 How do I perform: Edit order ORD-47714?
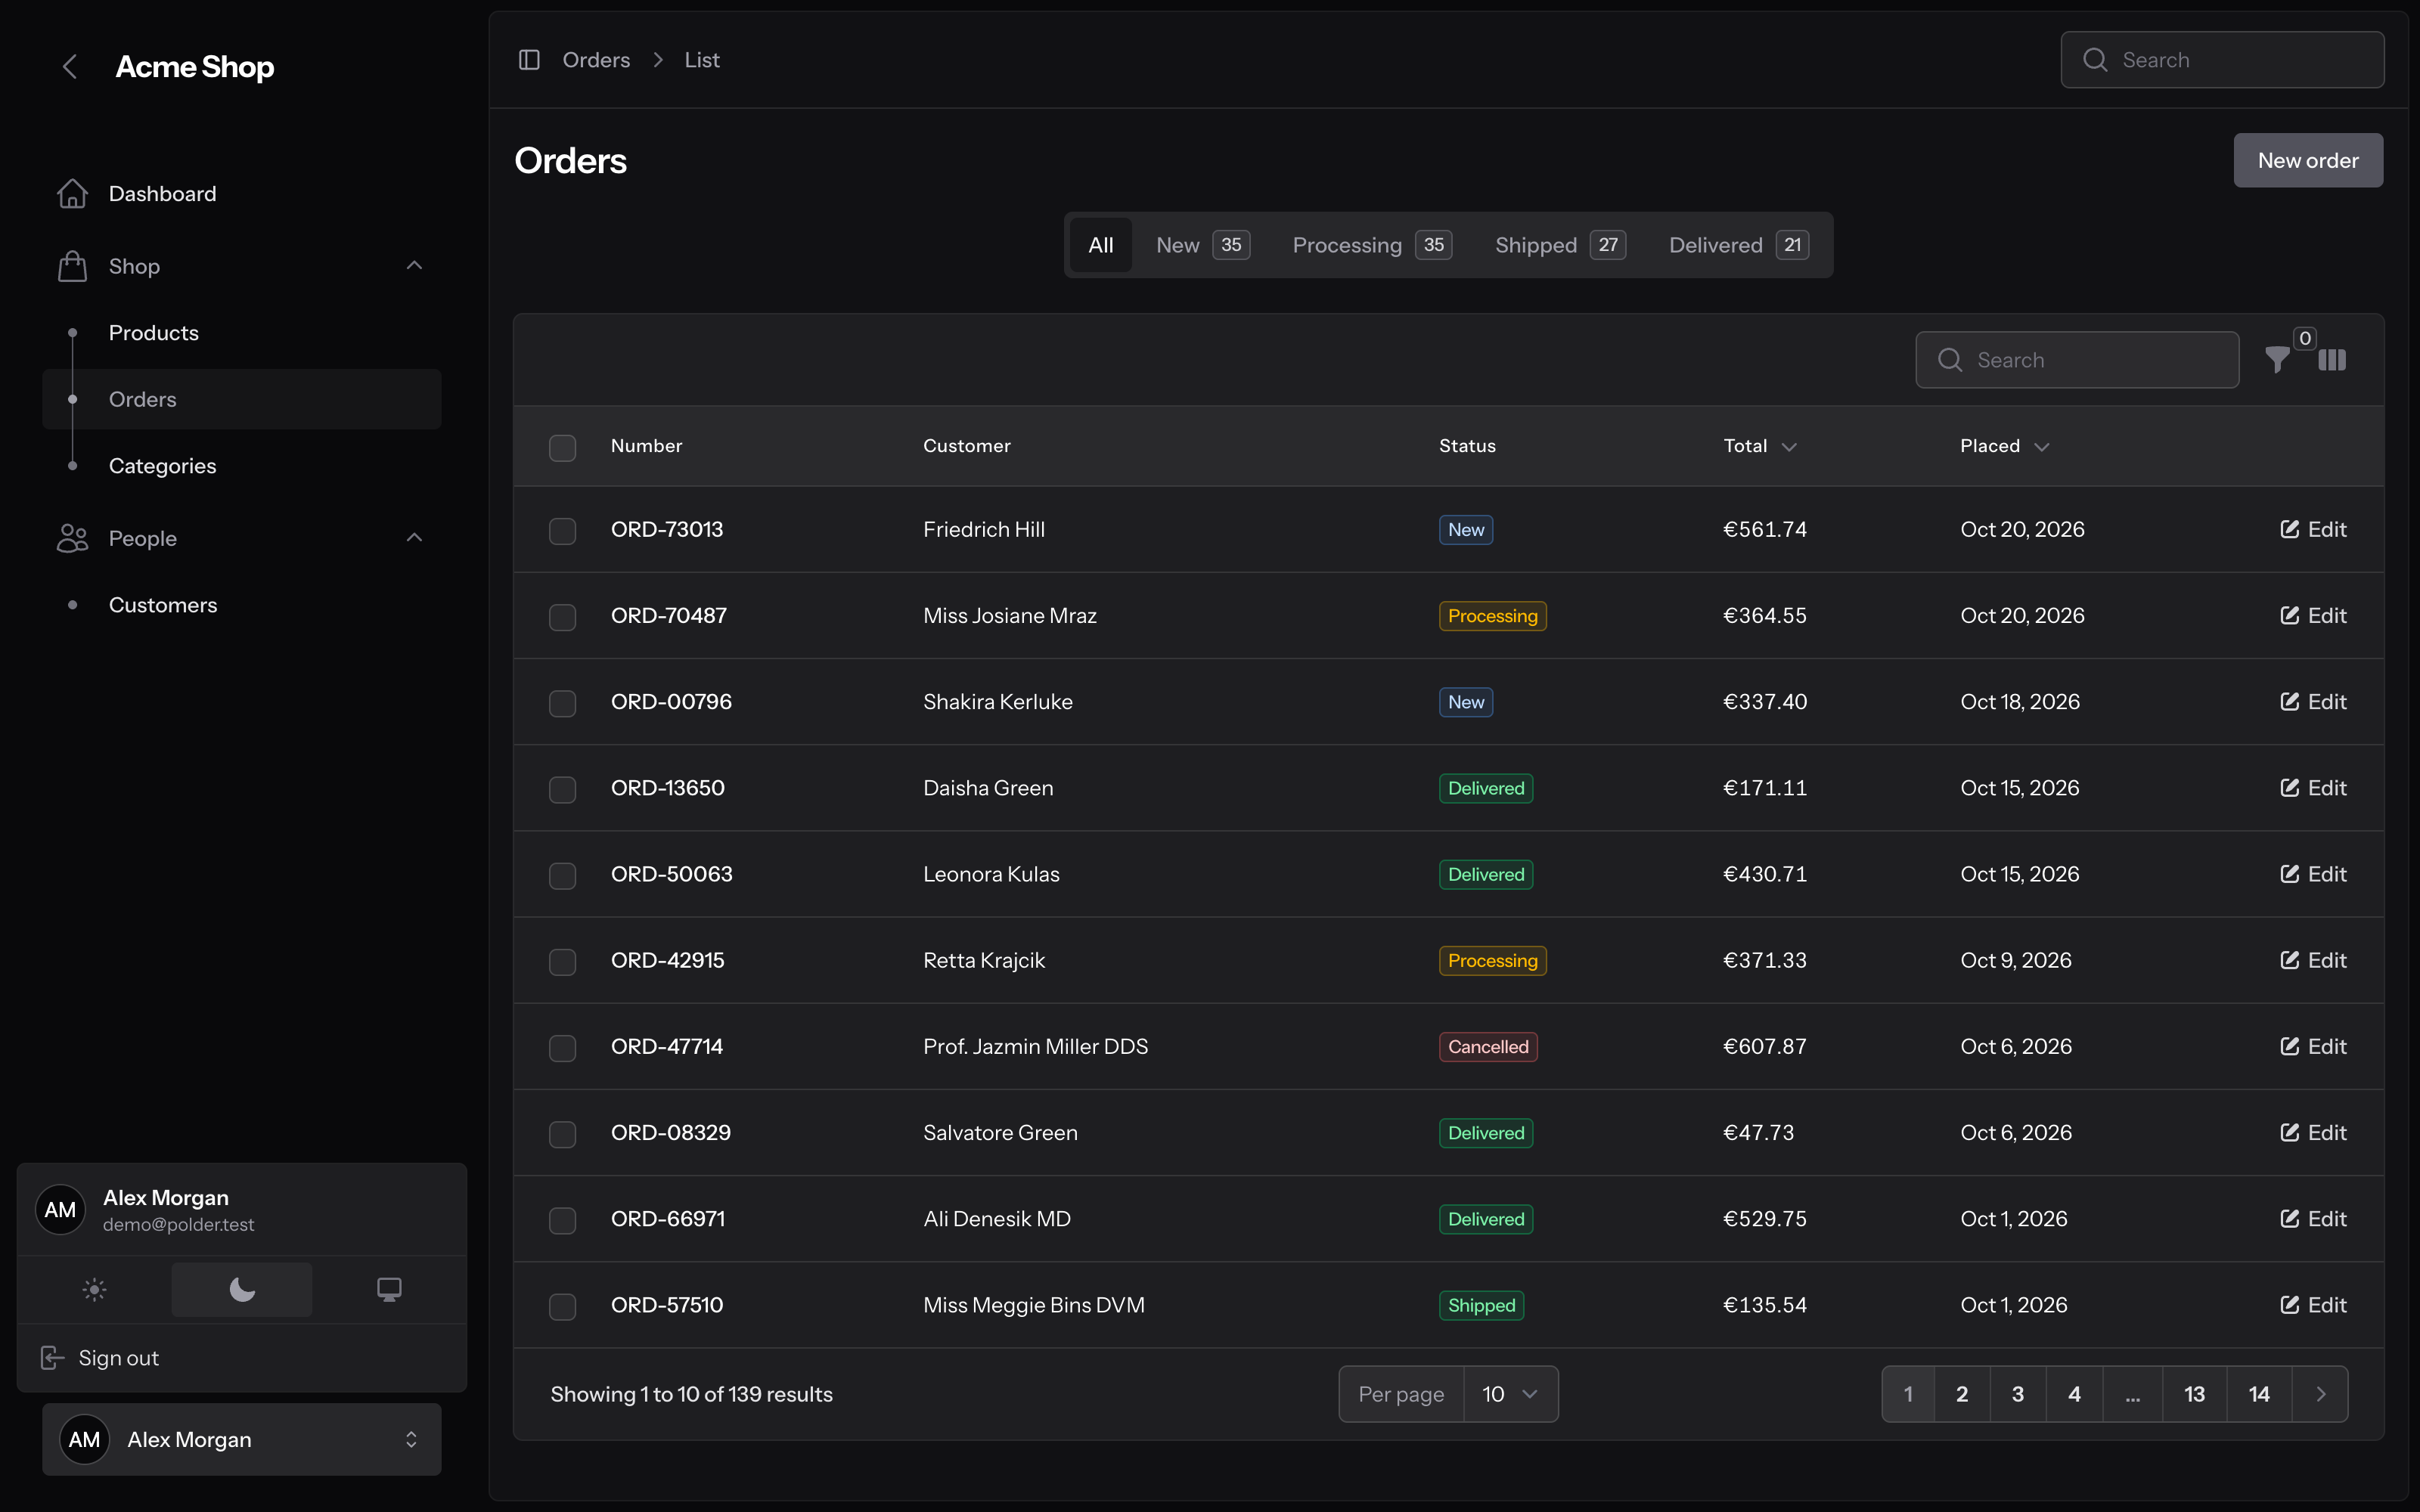pyautogui.click(x=2313, y=1047)
